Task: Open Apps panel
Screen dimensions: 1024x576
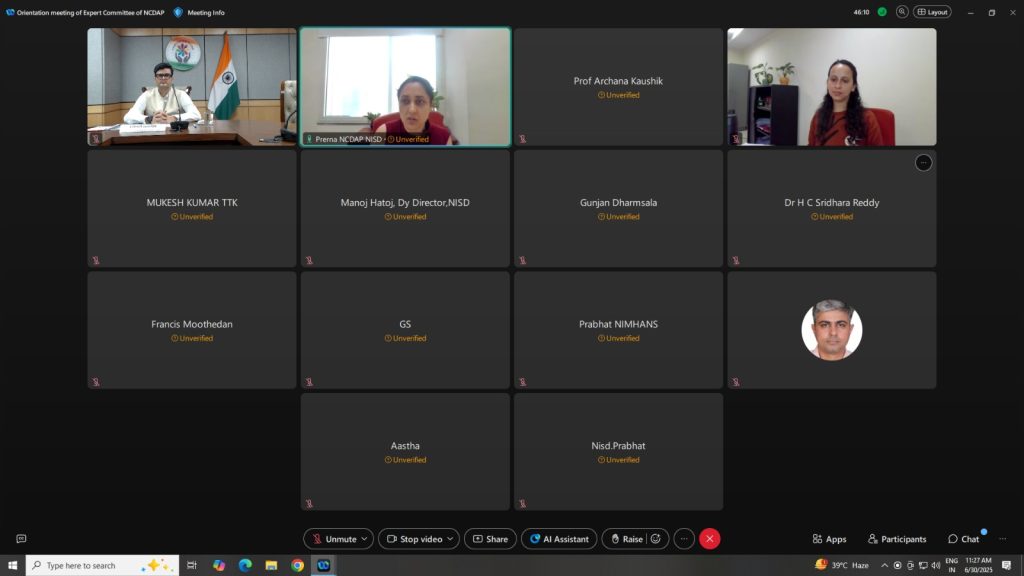Action: click(829, 539)
